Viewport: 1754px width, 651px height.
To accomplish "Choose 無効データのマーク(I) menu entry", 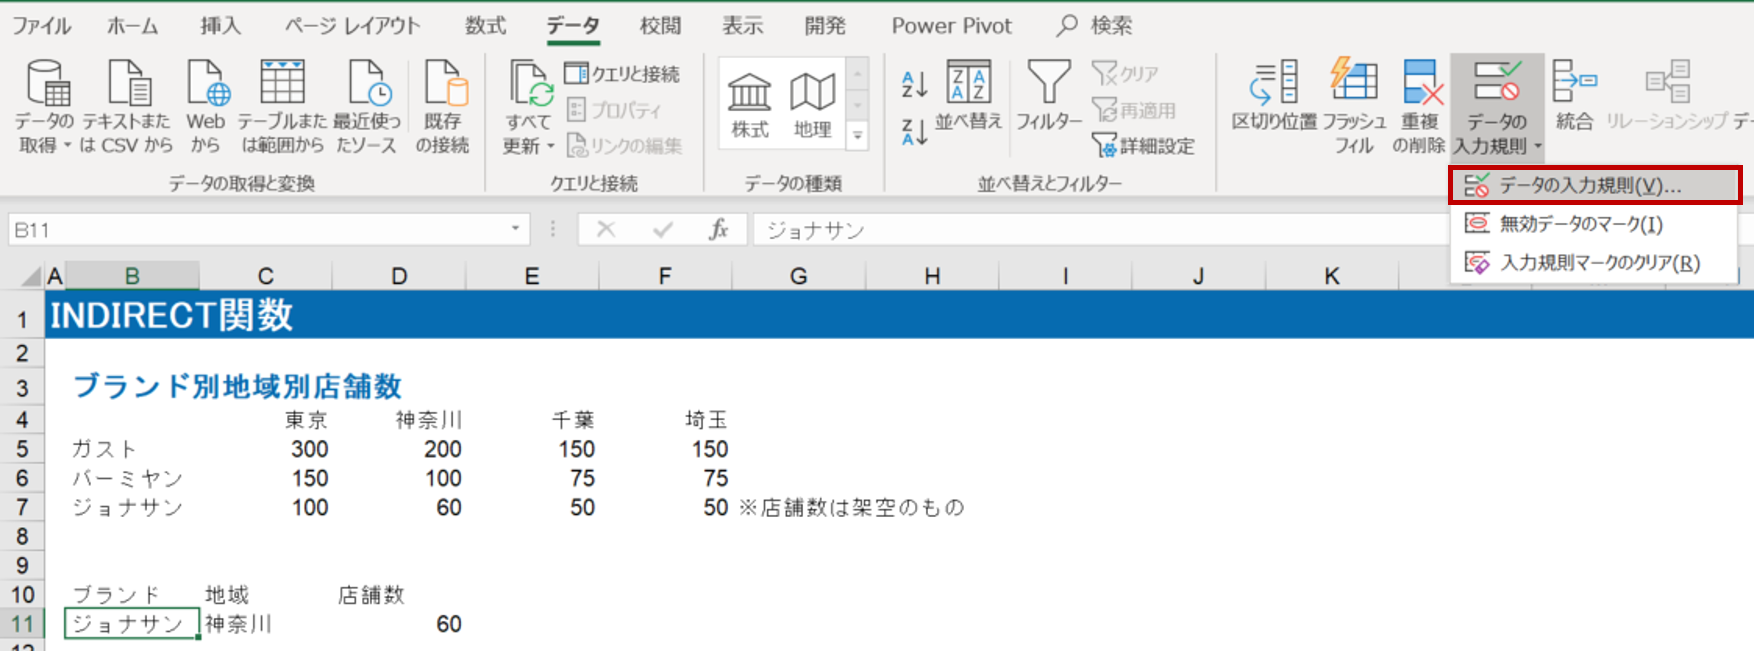I will point(1580,224).
